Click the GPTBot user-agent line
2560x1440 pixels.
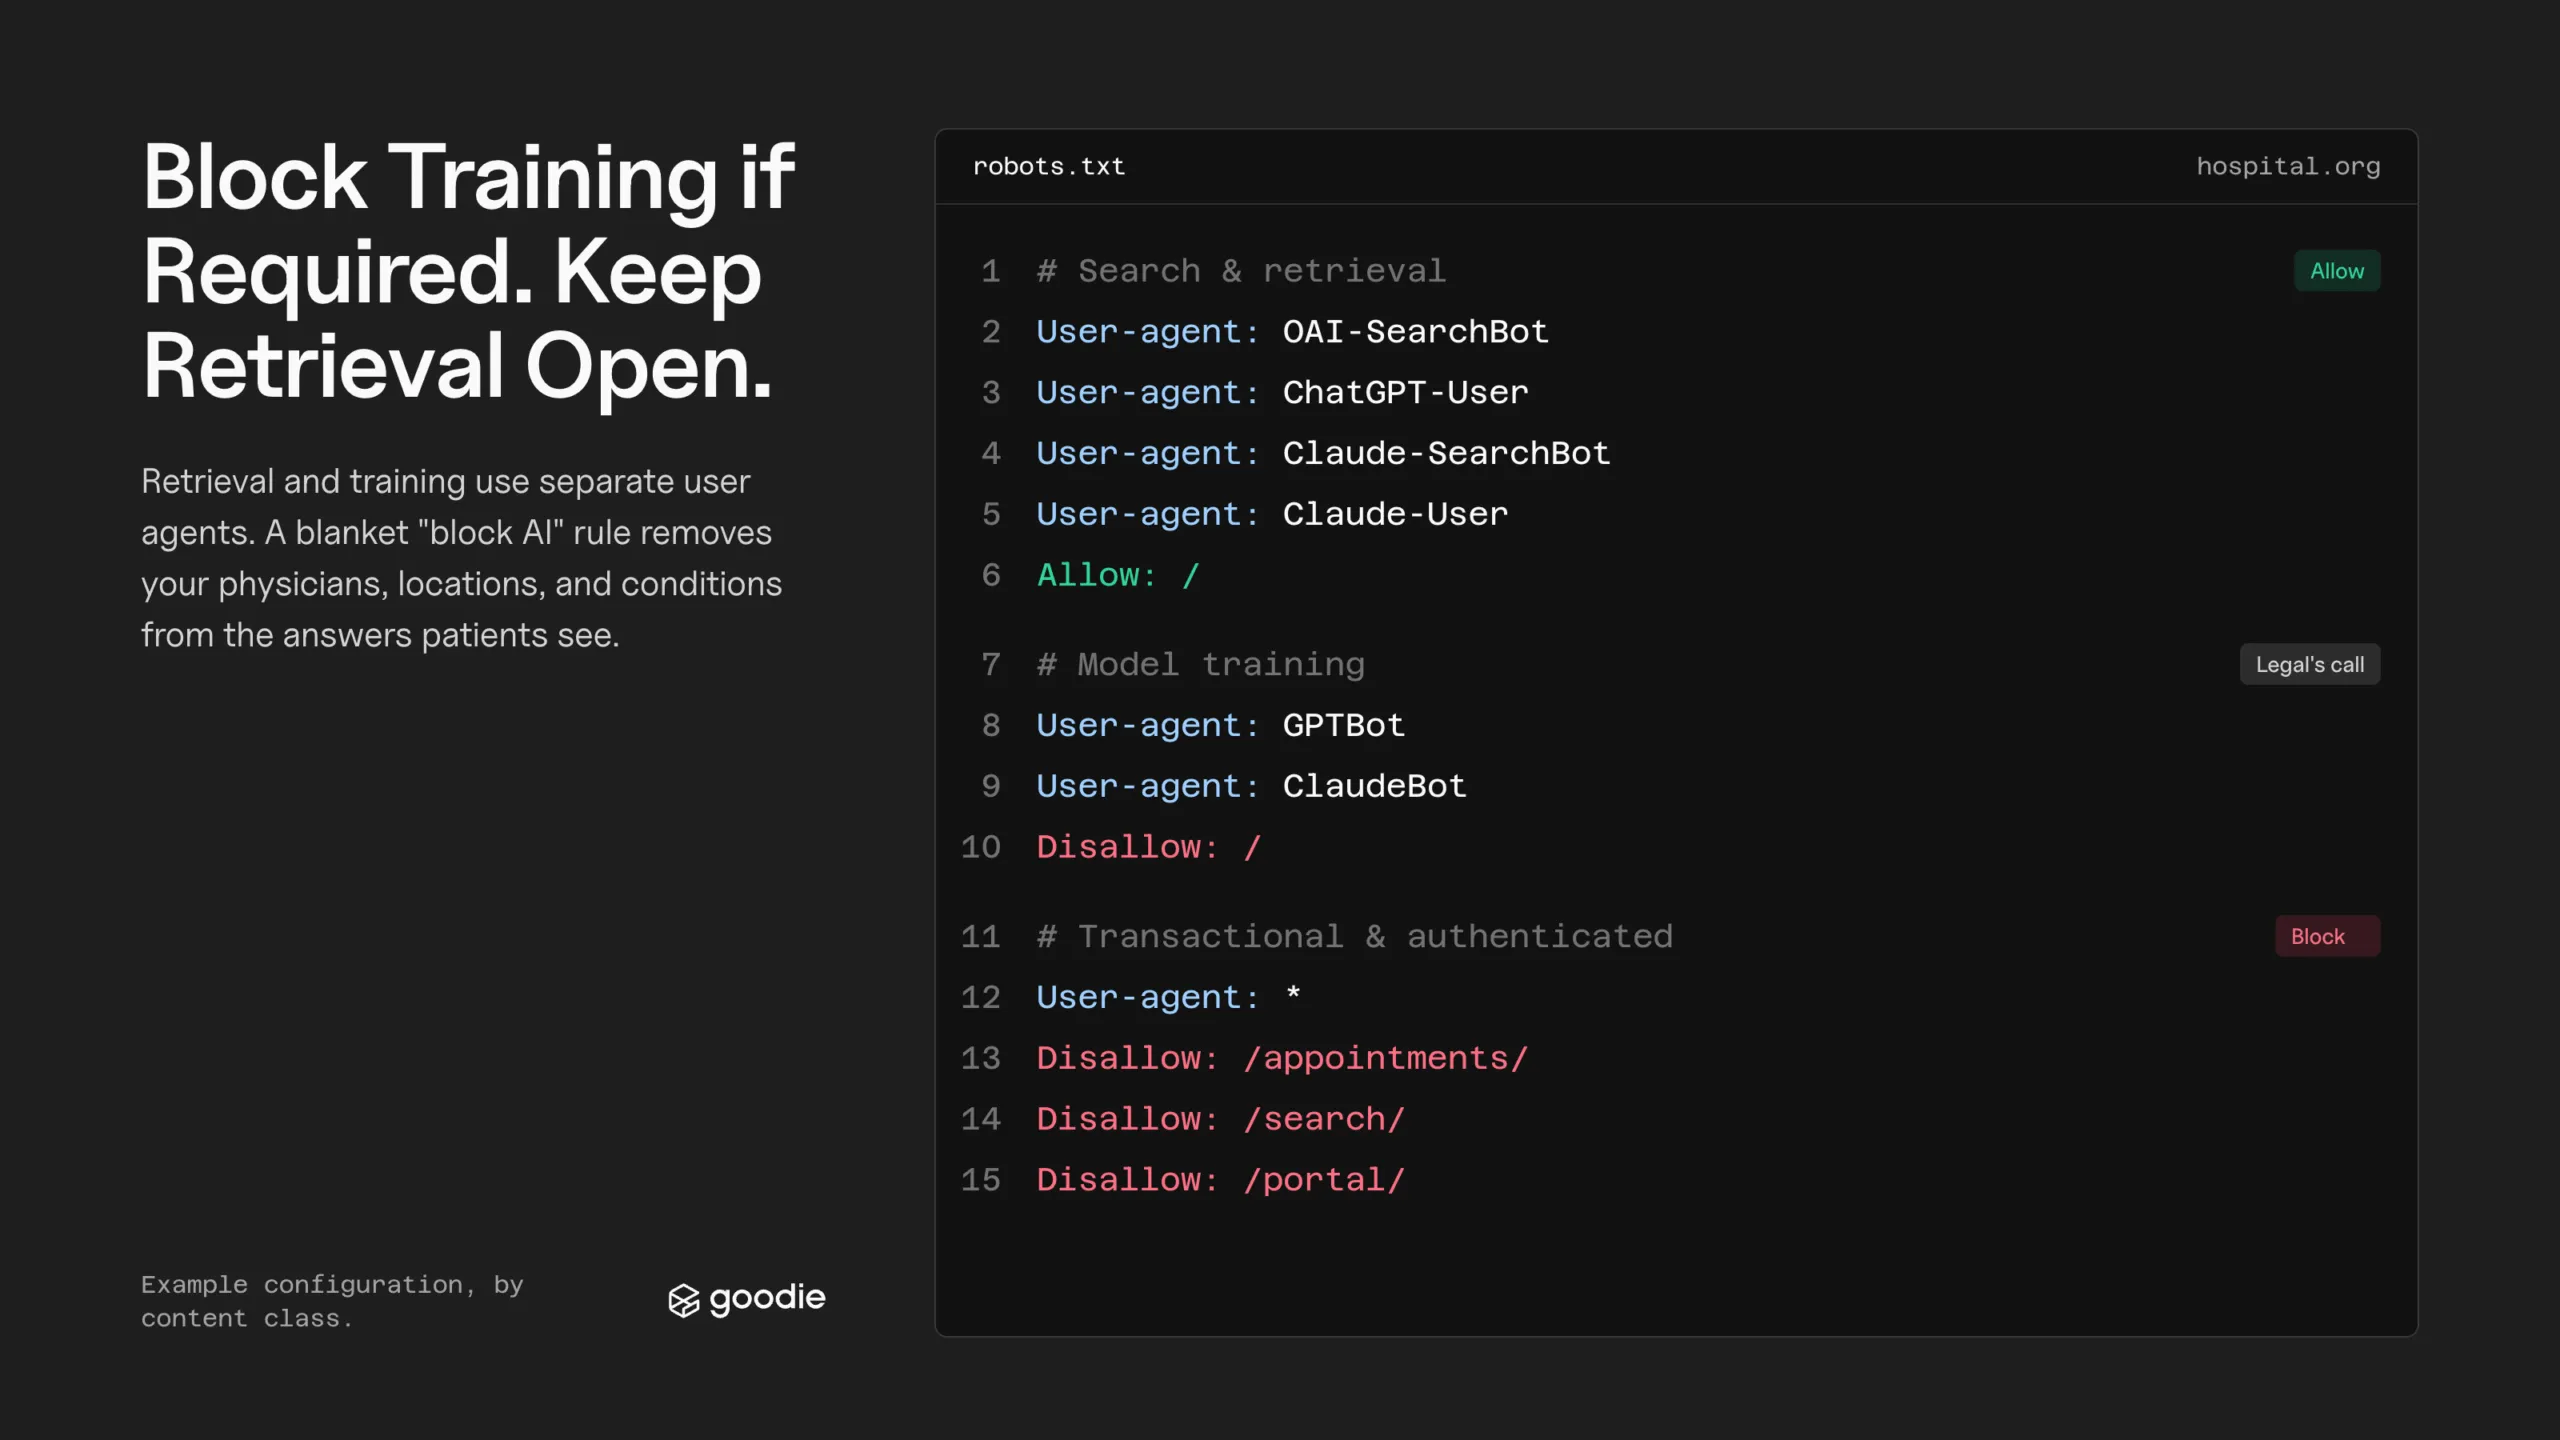click(x=1220, y=725)
